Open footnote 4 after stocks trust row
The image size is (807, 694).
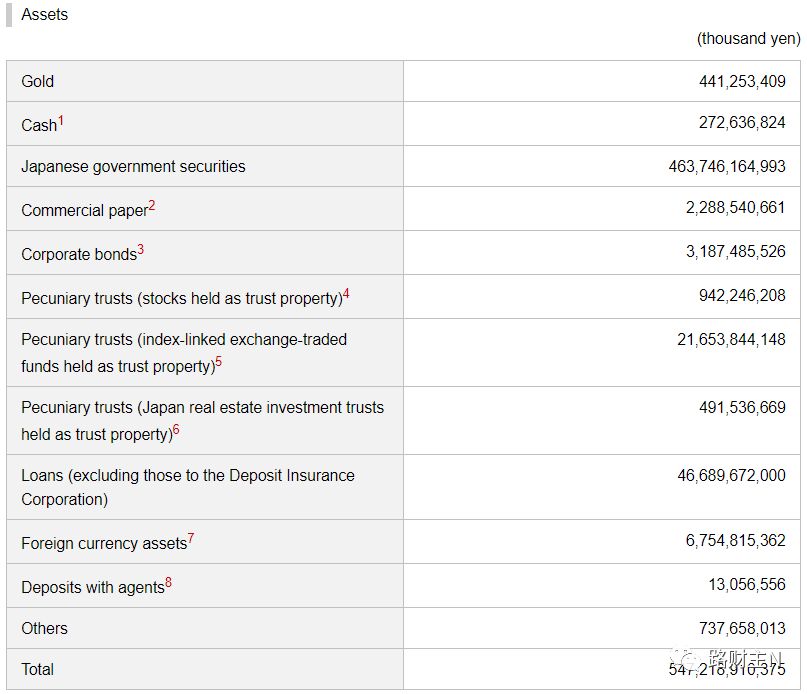pos(346,293)
